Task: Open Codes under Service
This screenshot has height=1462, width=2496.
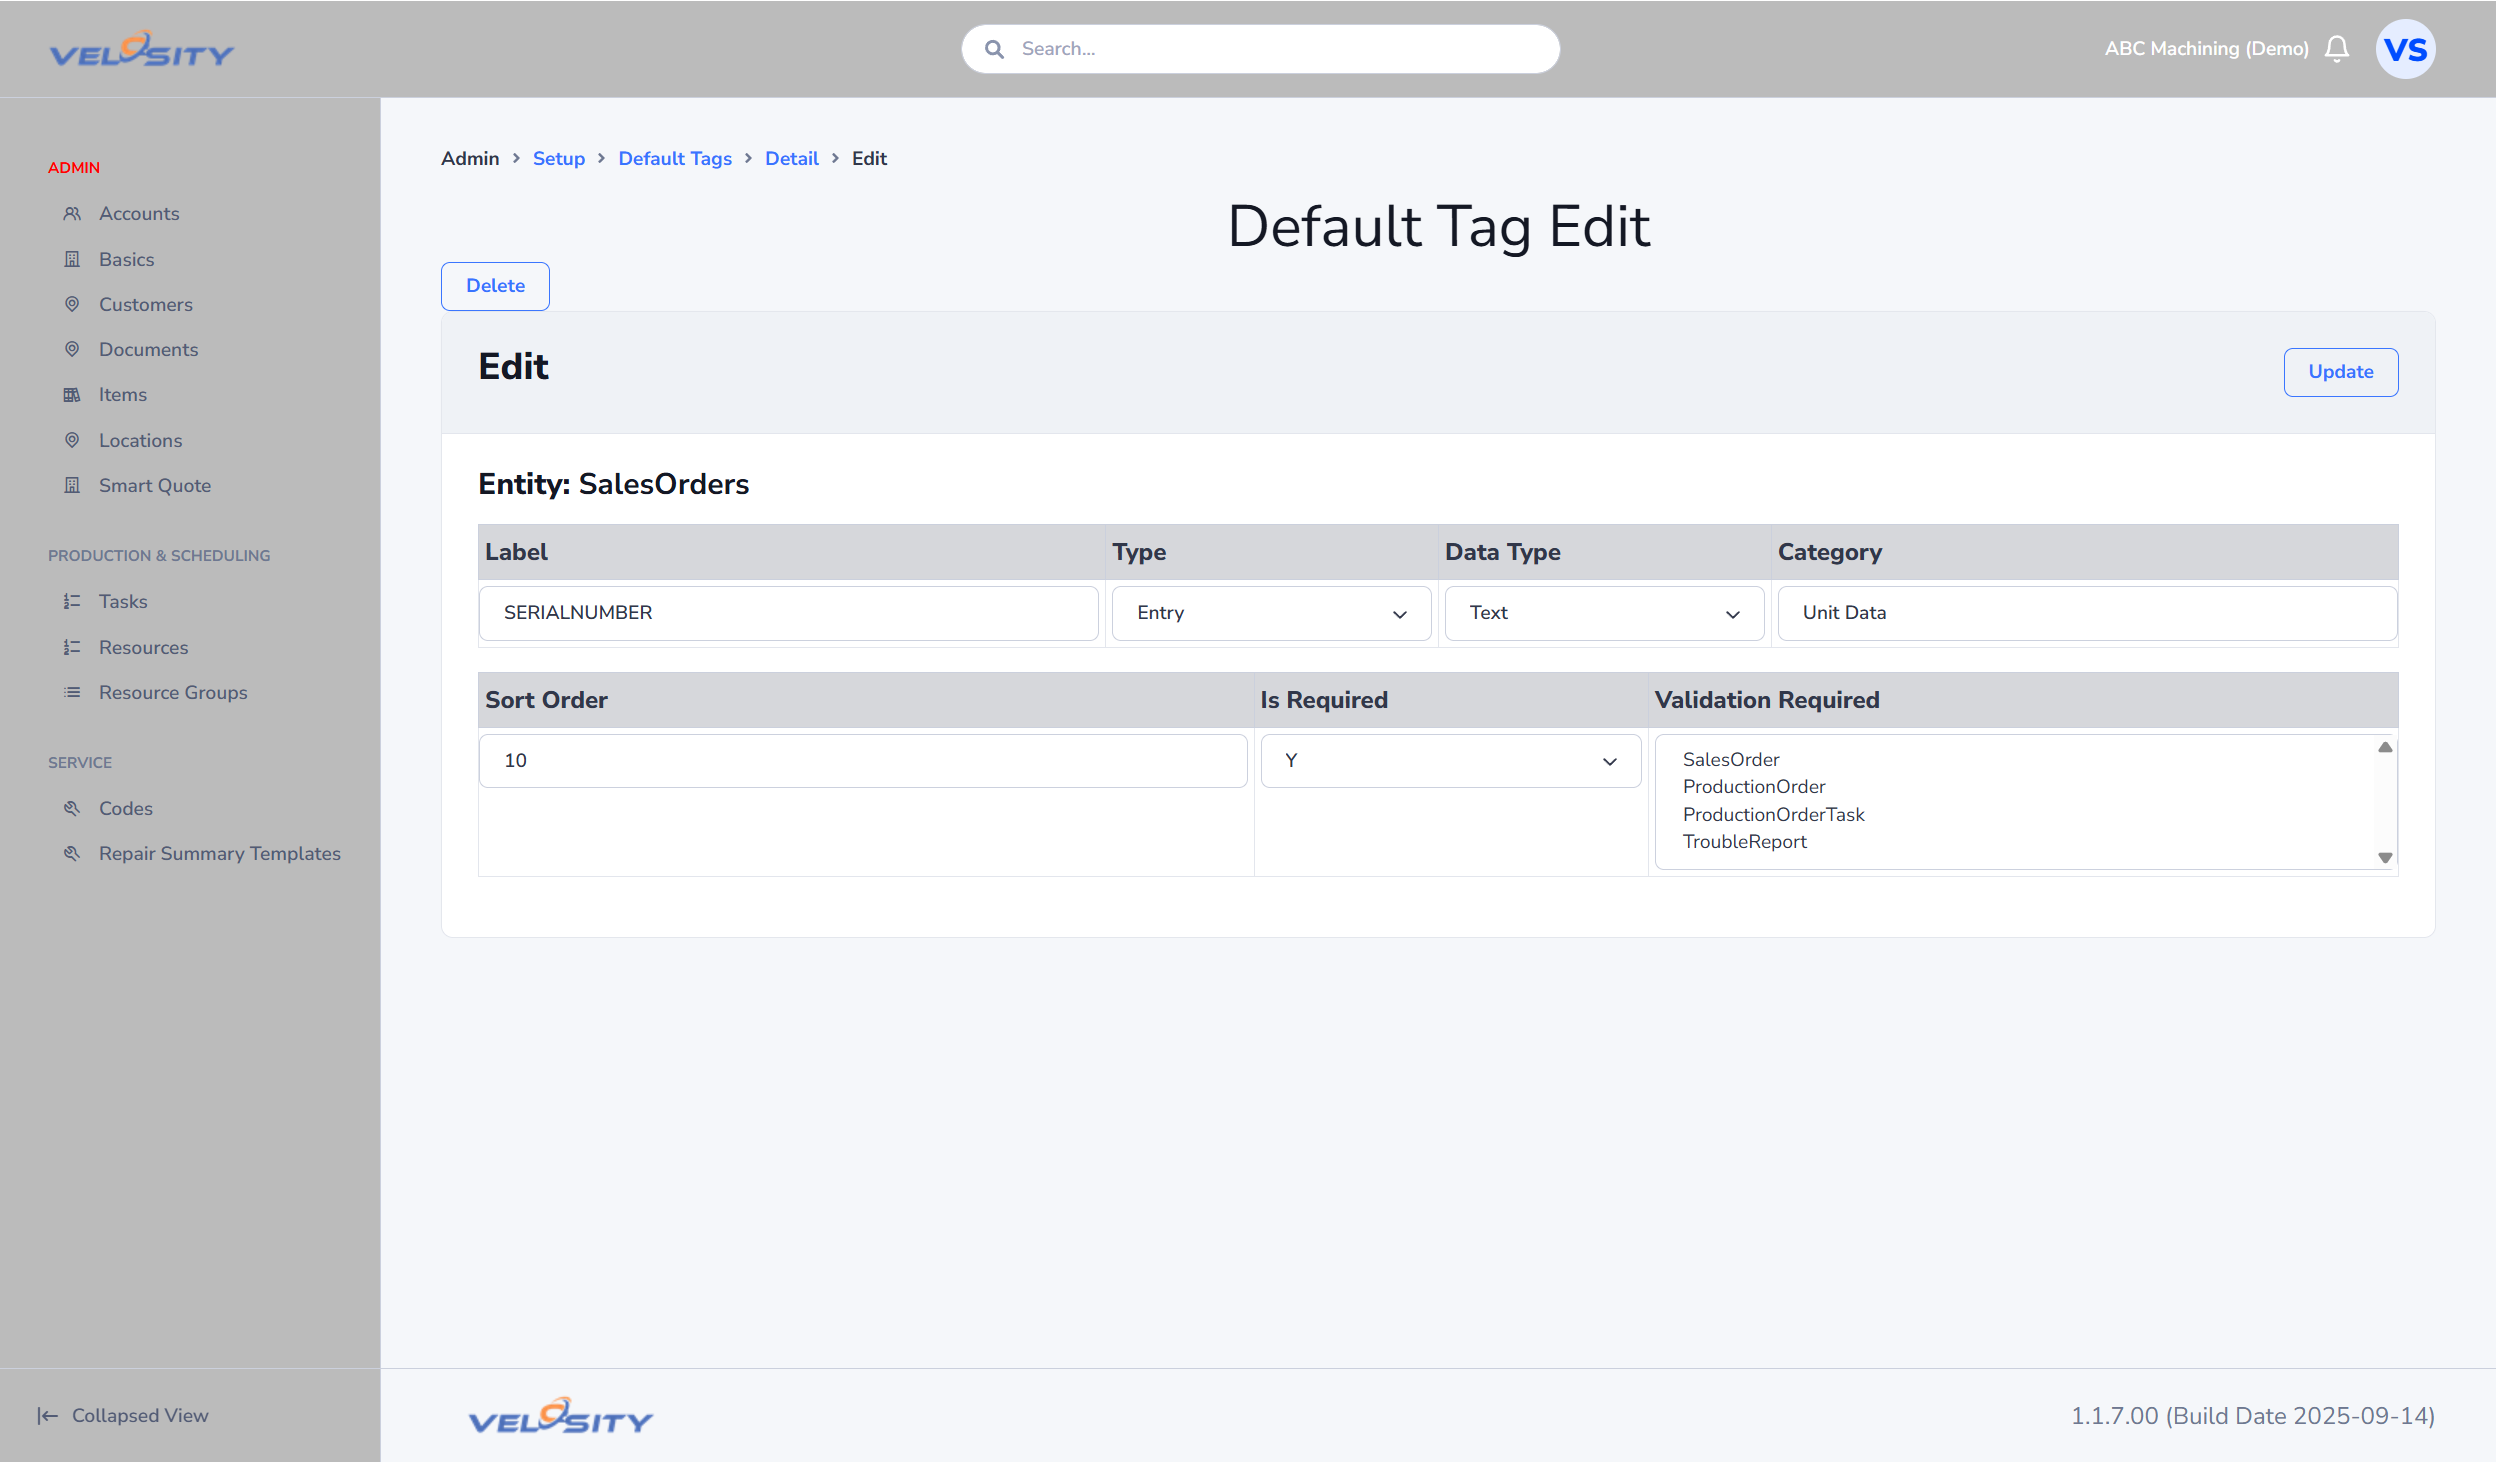Action: coord(126,808)
